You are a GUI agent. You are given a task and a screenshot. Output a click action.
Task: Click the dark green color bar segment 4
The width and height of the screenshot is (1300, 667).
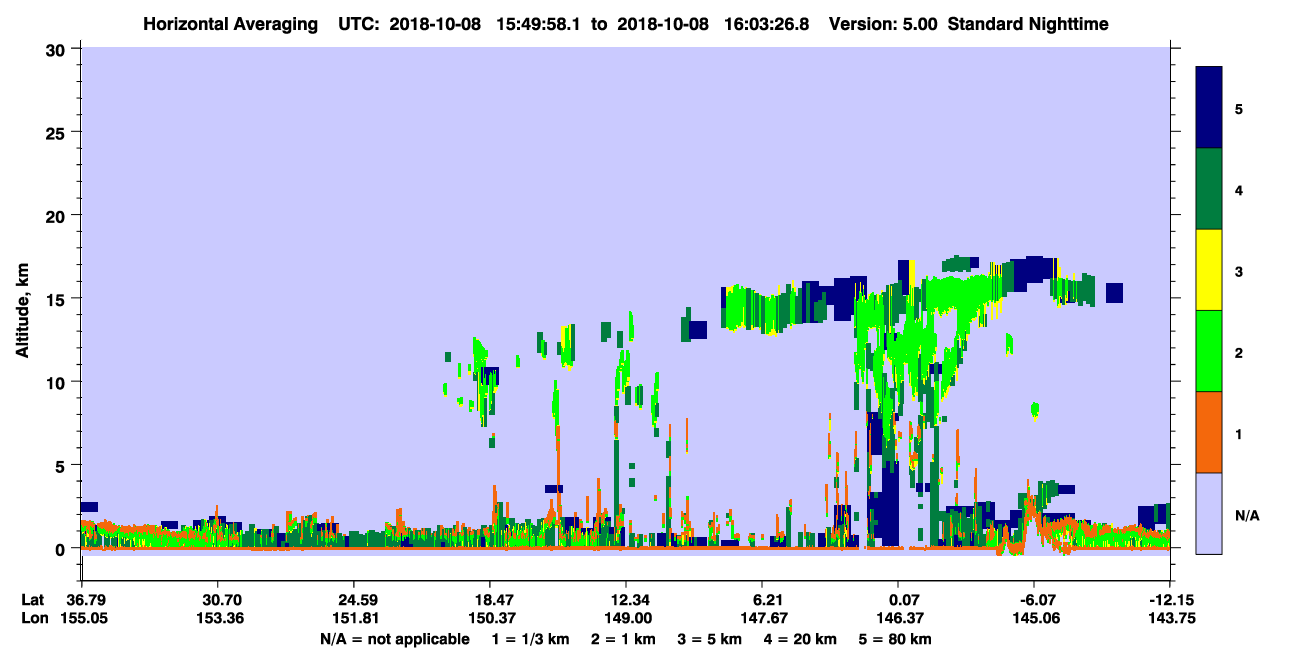(x=1209, y=189)
